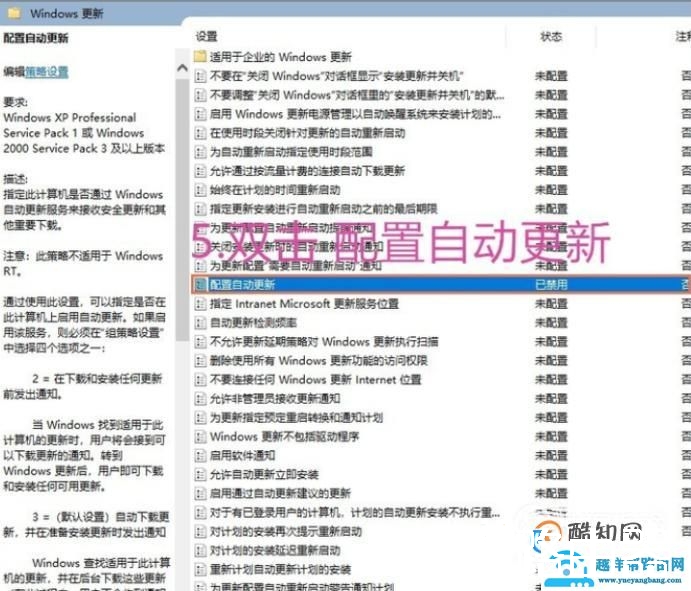Viewport: 691px width, 591px height.
Task: Click policy icon beside 对计划的安装再次提示重新启动
Action: click(x=200, y=532)
